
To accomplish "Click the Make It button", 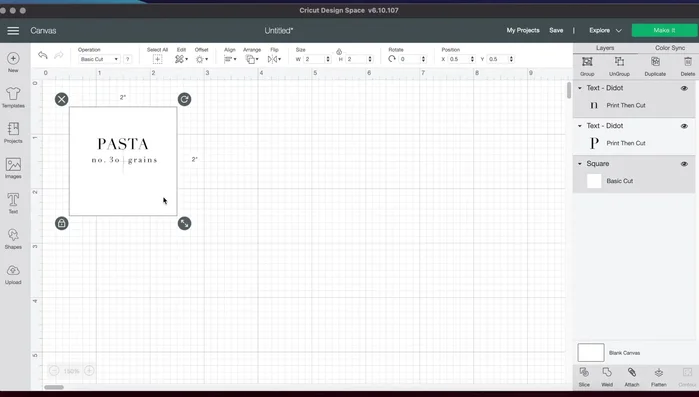I will point(664,30).
